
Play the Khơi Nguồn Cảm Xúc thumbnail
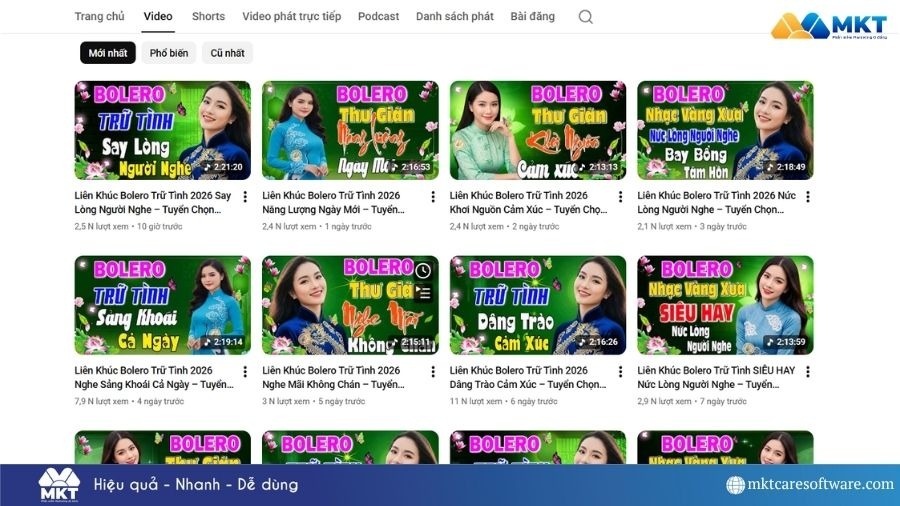538,130
